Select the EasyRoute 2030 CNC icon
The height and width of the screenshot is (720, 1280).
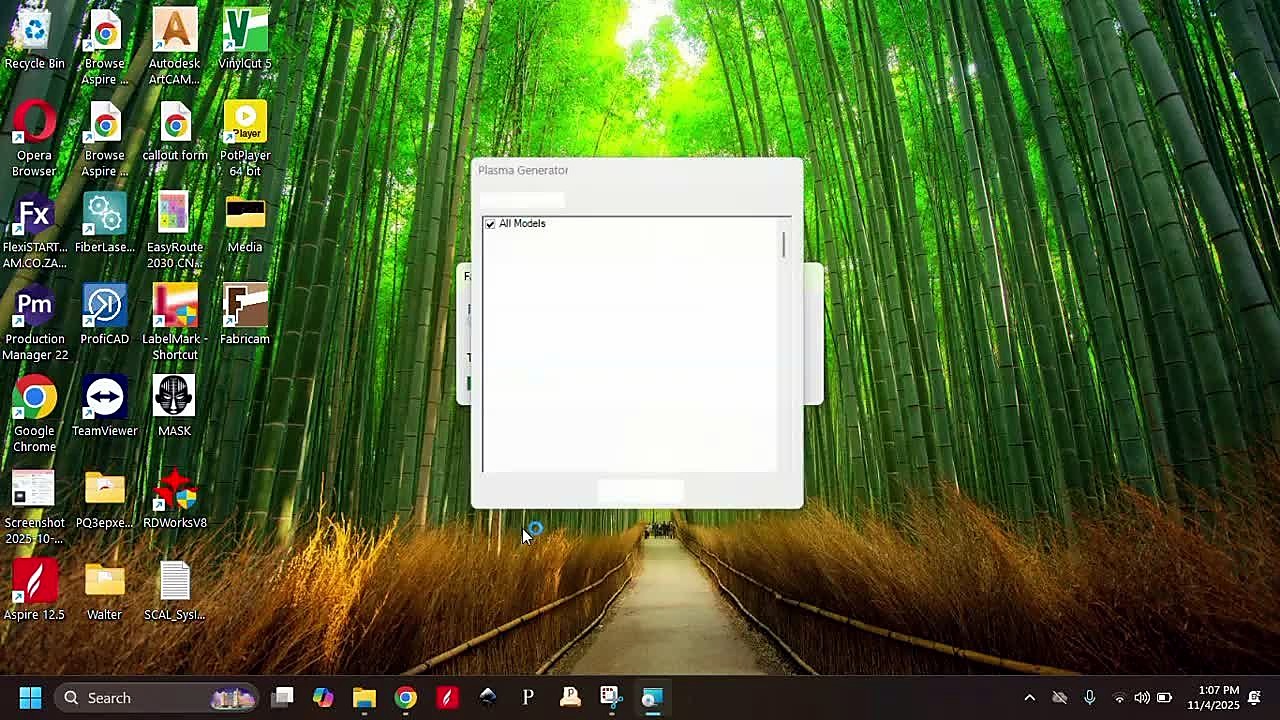174,231
